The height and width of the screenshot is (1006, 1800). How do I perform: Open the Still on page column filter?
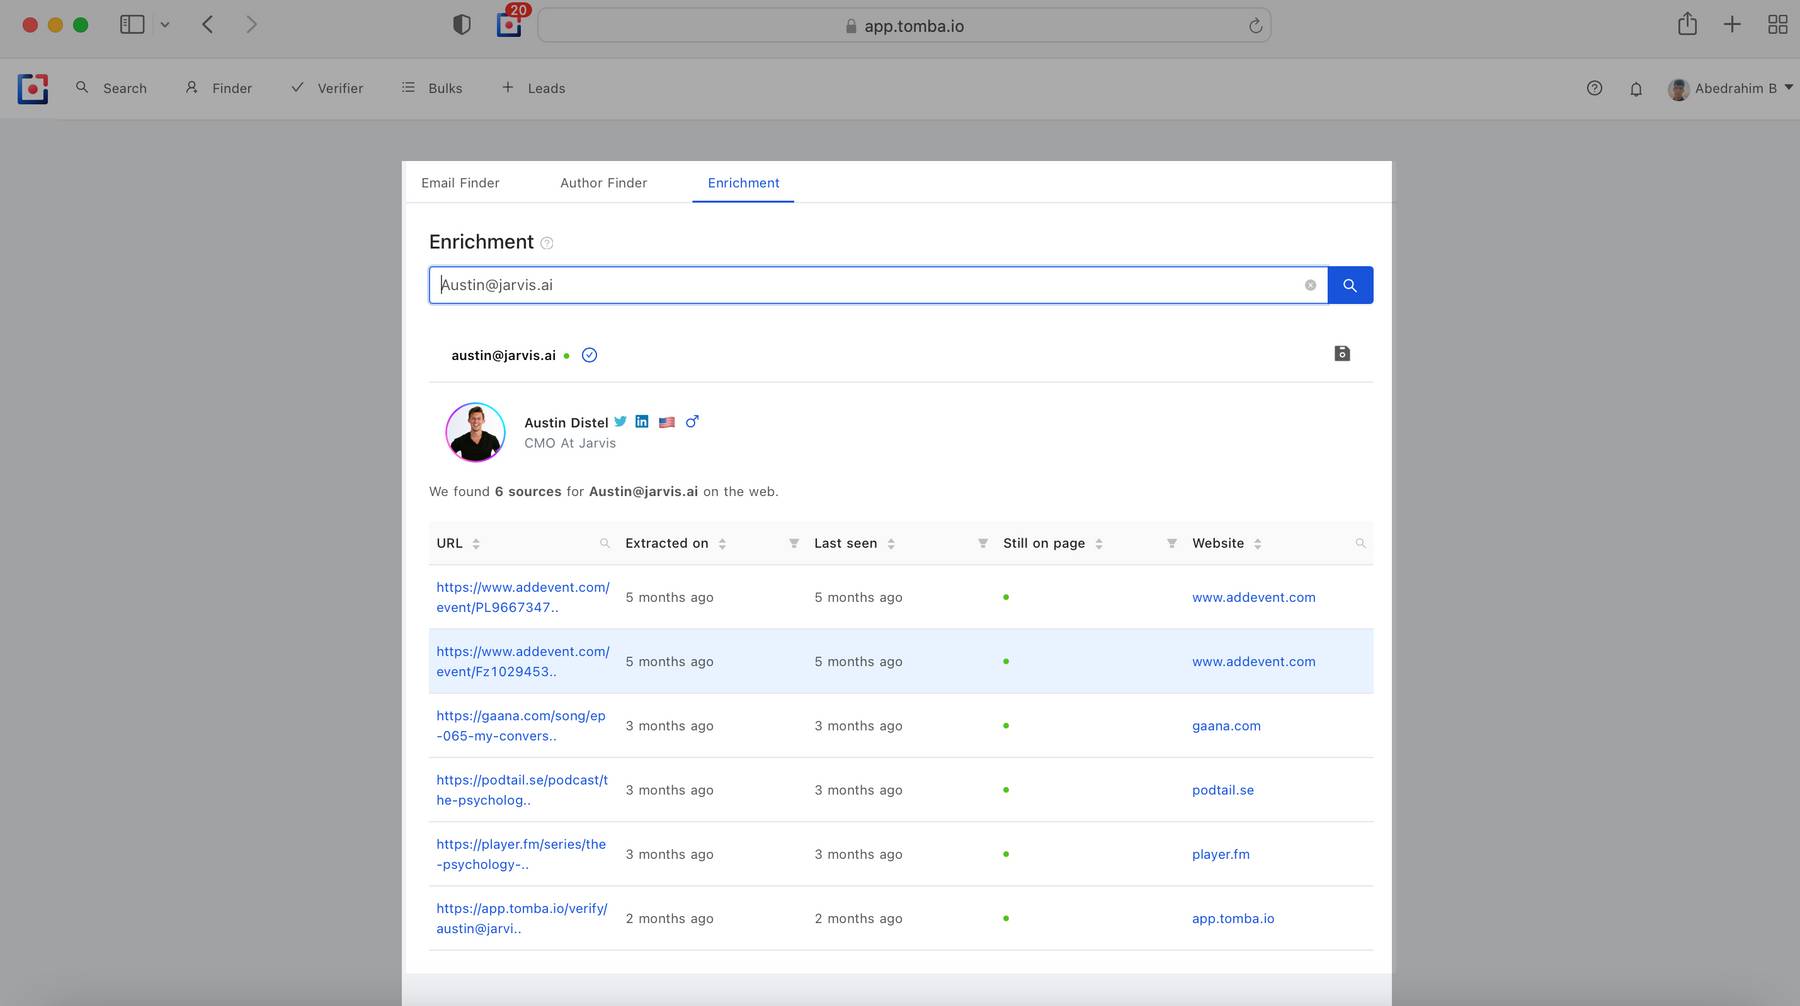click(x=1172, y=543)
